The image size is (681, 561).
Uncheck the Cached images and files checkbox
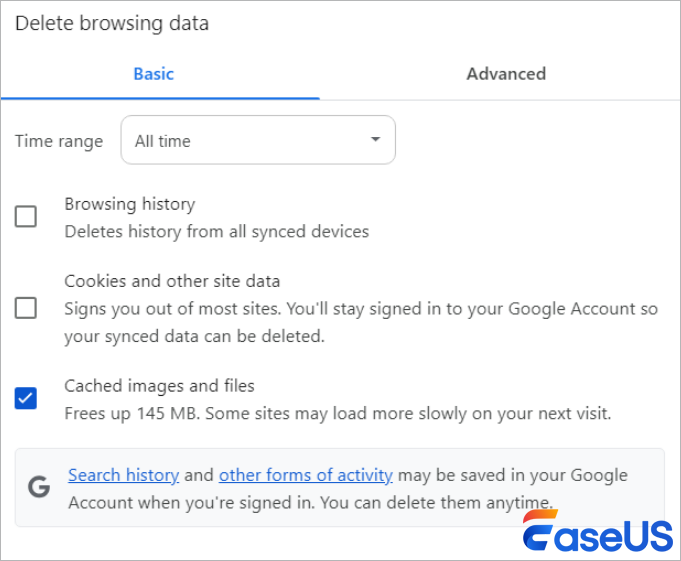[x=26, y=399]
